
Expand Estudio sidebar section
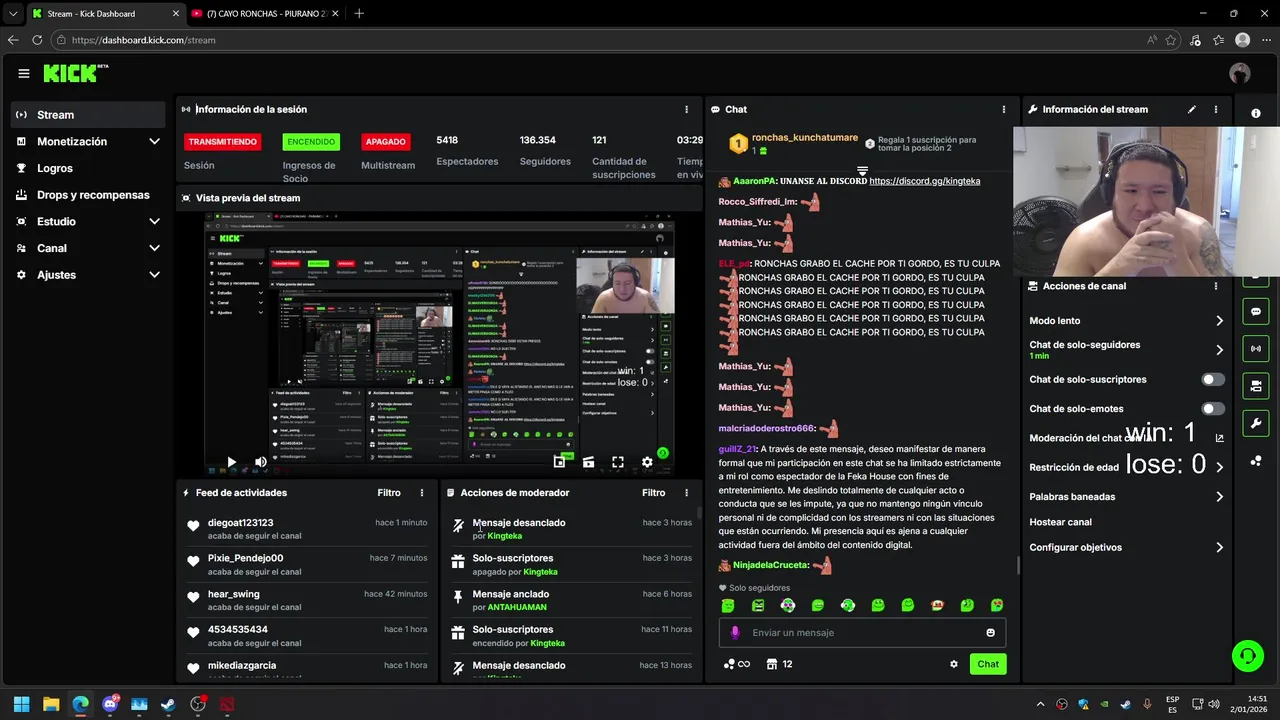pos(154,222)
